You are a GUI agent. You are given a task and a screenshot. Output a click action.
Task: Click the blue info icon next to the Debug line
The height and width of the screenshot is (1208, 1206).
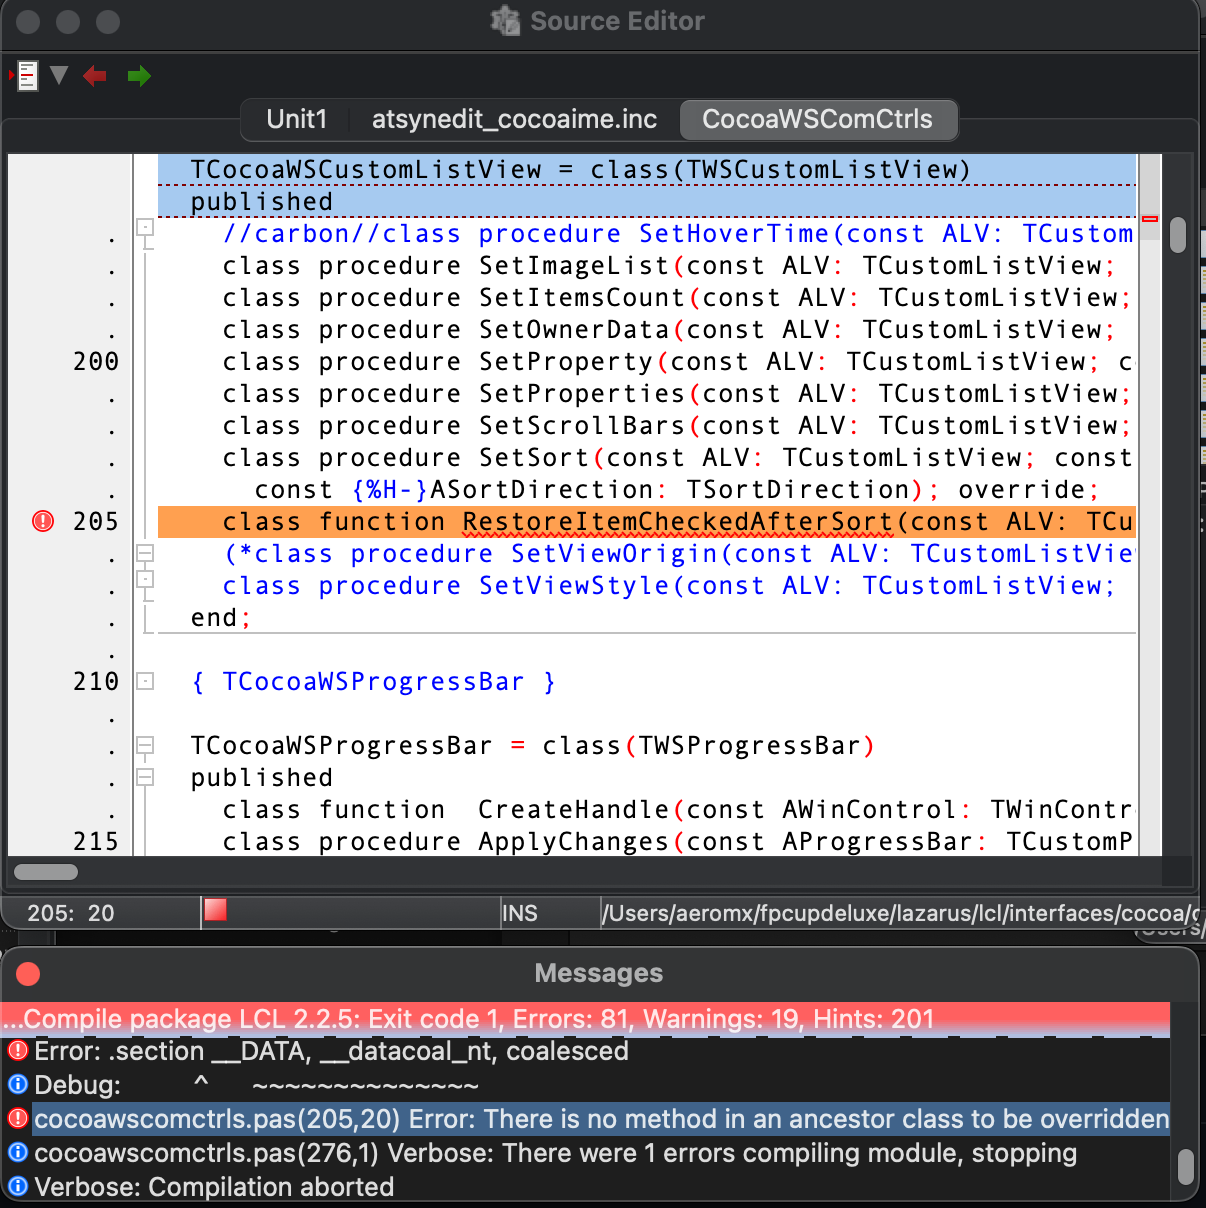(17, 1085)
